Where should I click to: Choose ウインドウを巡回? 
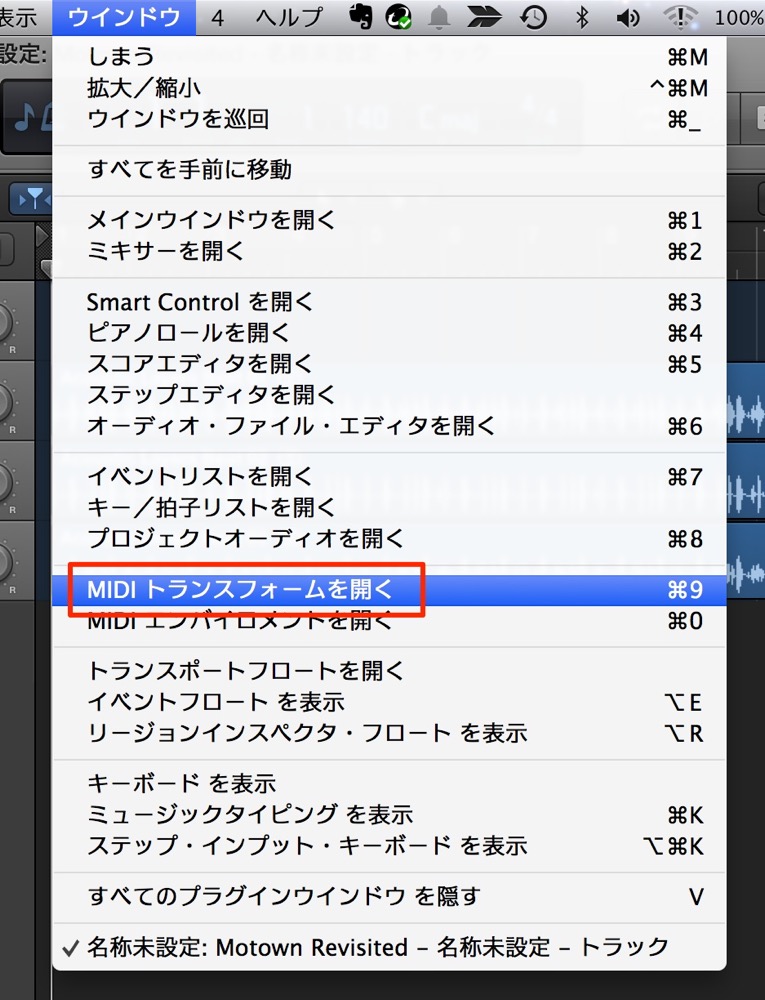tap(389, 119)
